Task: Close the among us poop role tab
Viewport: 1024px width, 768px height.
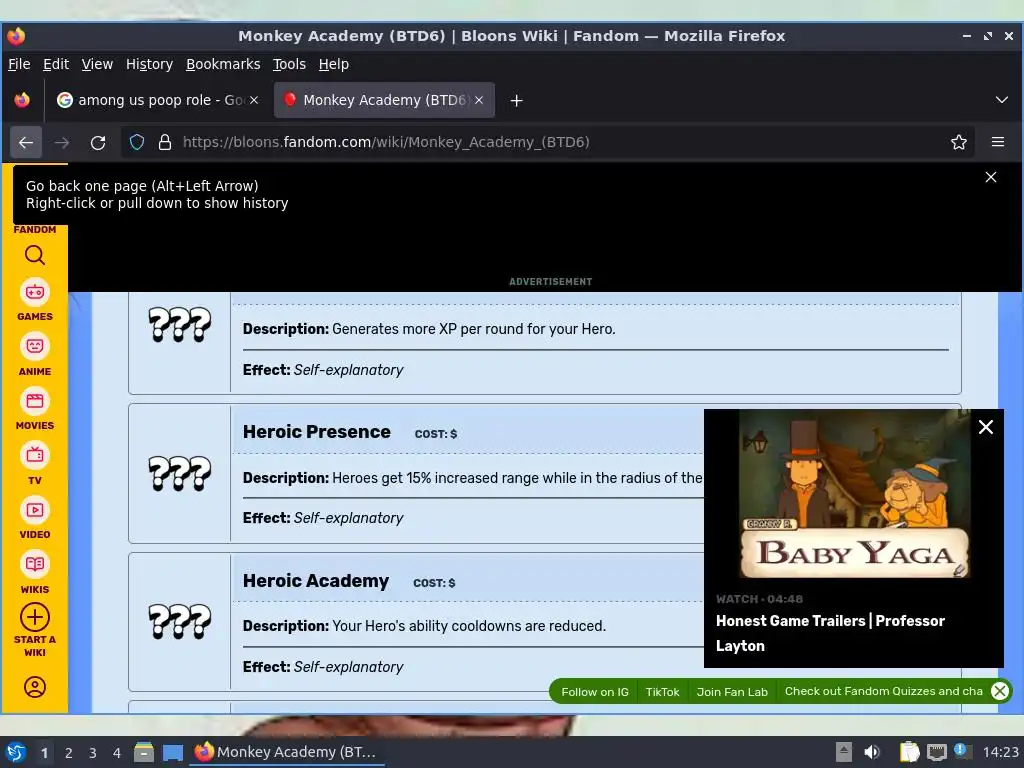Action: [254, 100]
